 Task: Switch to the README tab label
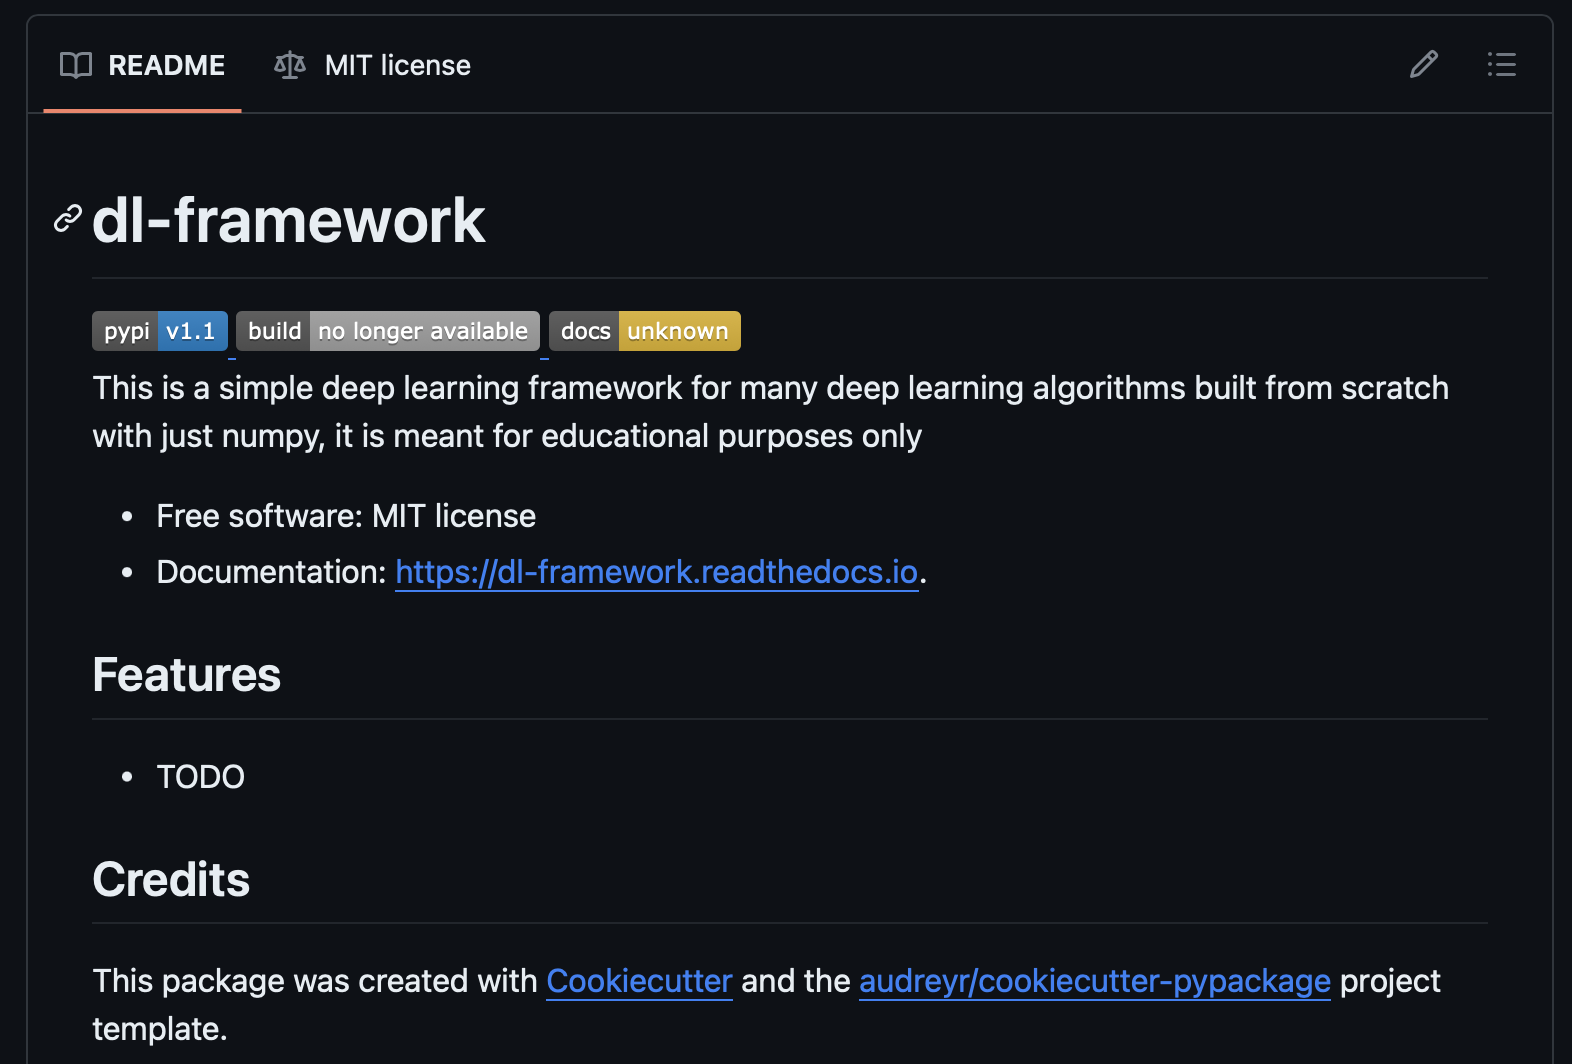(166, 66)
